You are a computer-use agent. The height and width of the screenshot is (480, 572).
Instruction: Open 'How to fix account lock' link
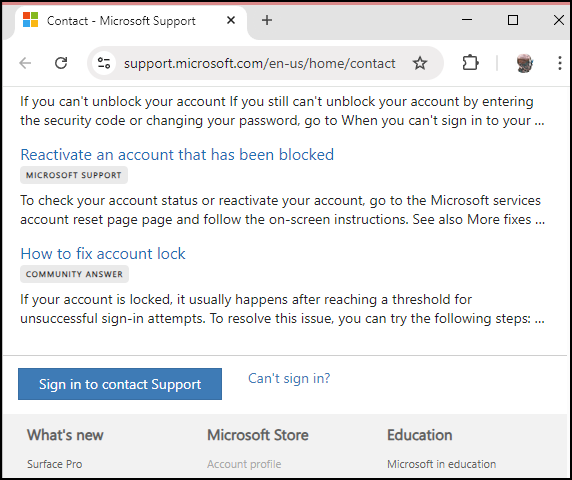click(x=103, y=253)
